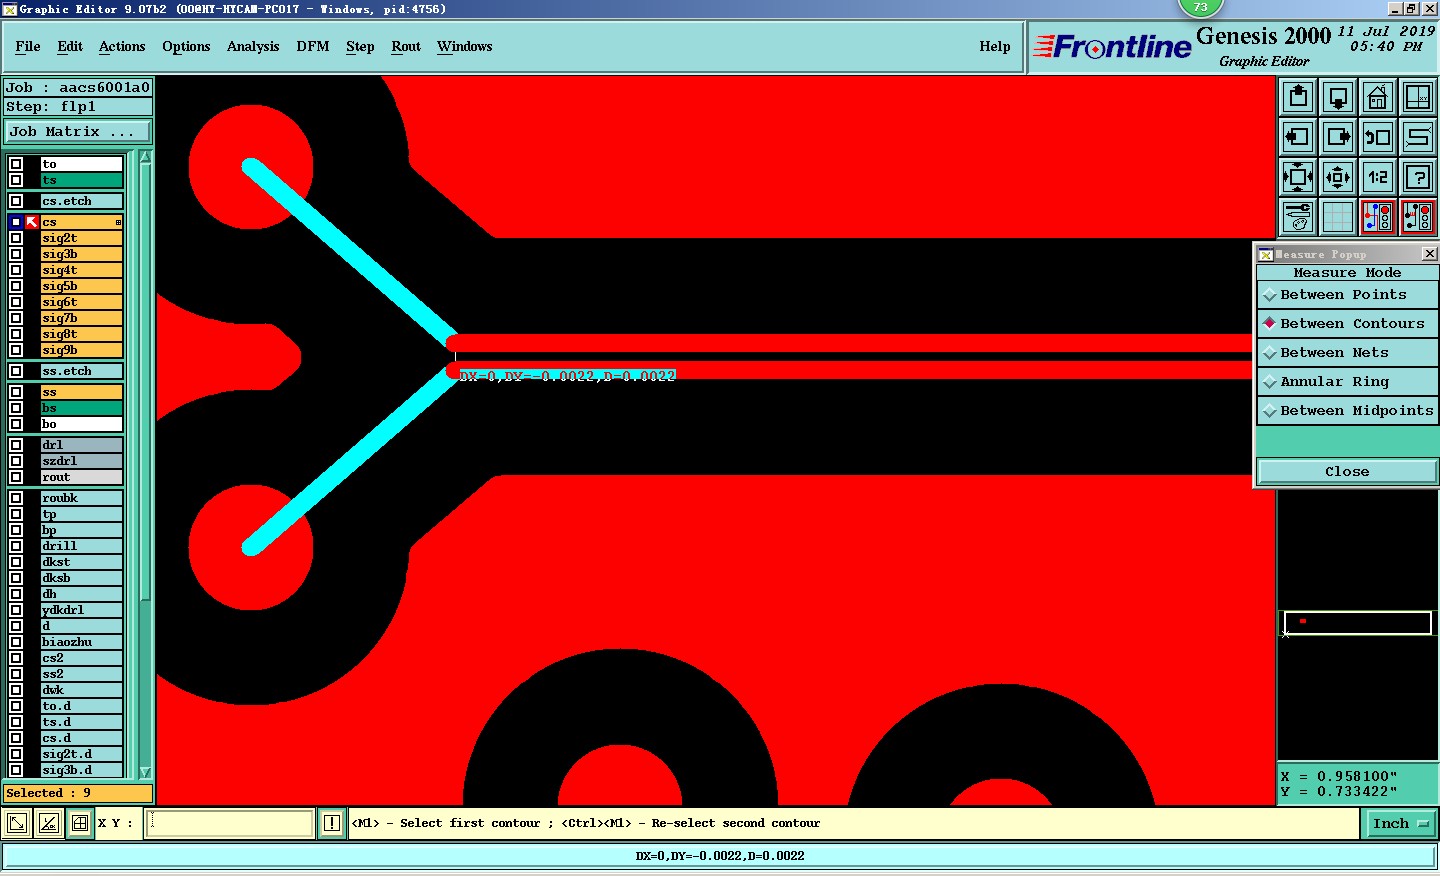The image size is (1440, 876).
Task: Click the Job Matrix ... button
Action: tap(78, 132)
